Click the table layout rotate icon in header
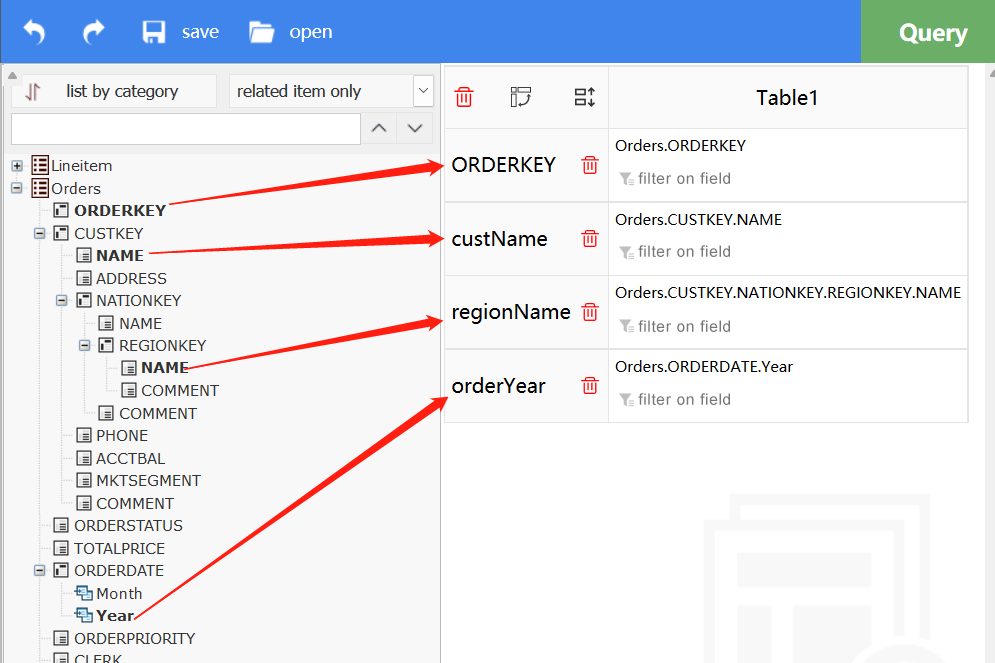The width and height of the screenshot is (995, 663). coord(520,97)
